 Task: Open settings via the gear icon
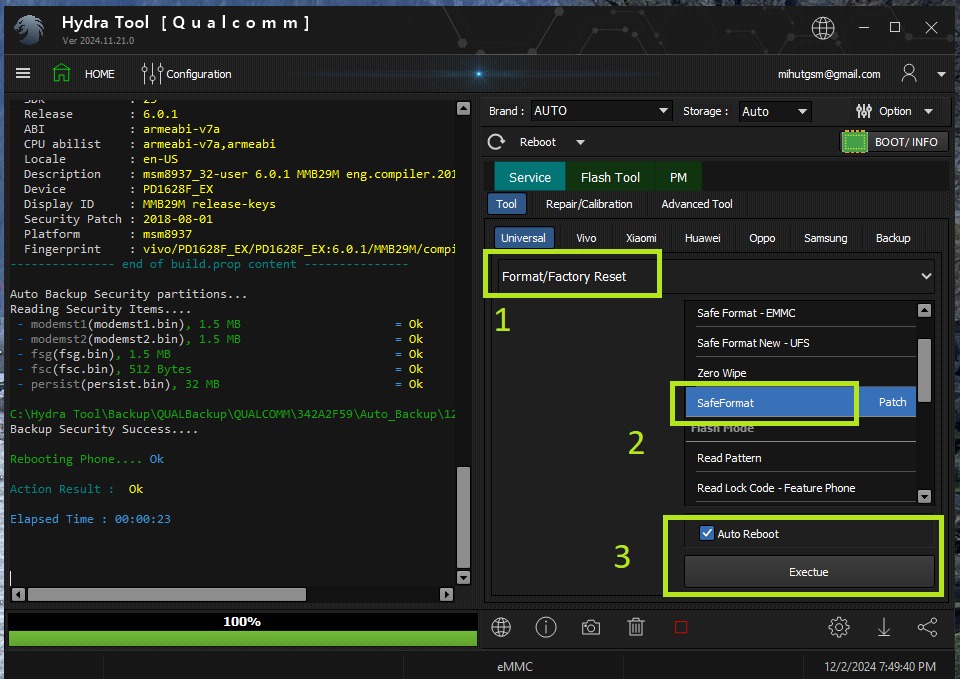tap(839, 627)
